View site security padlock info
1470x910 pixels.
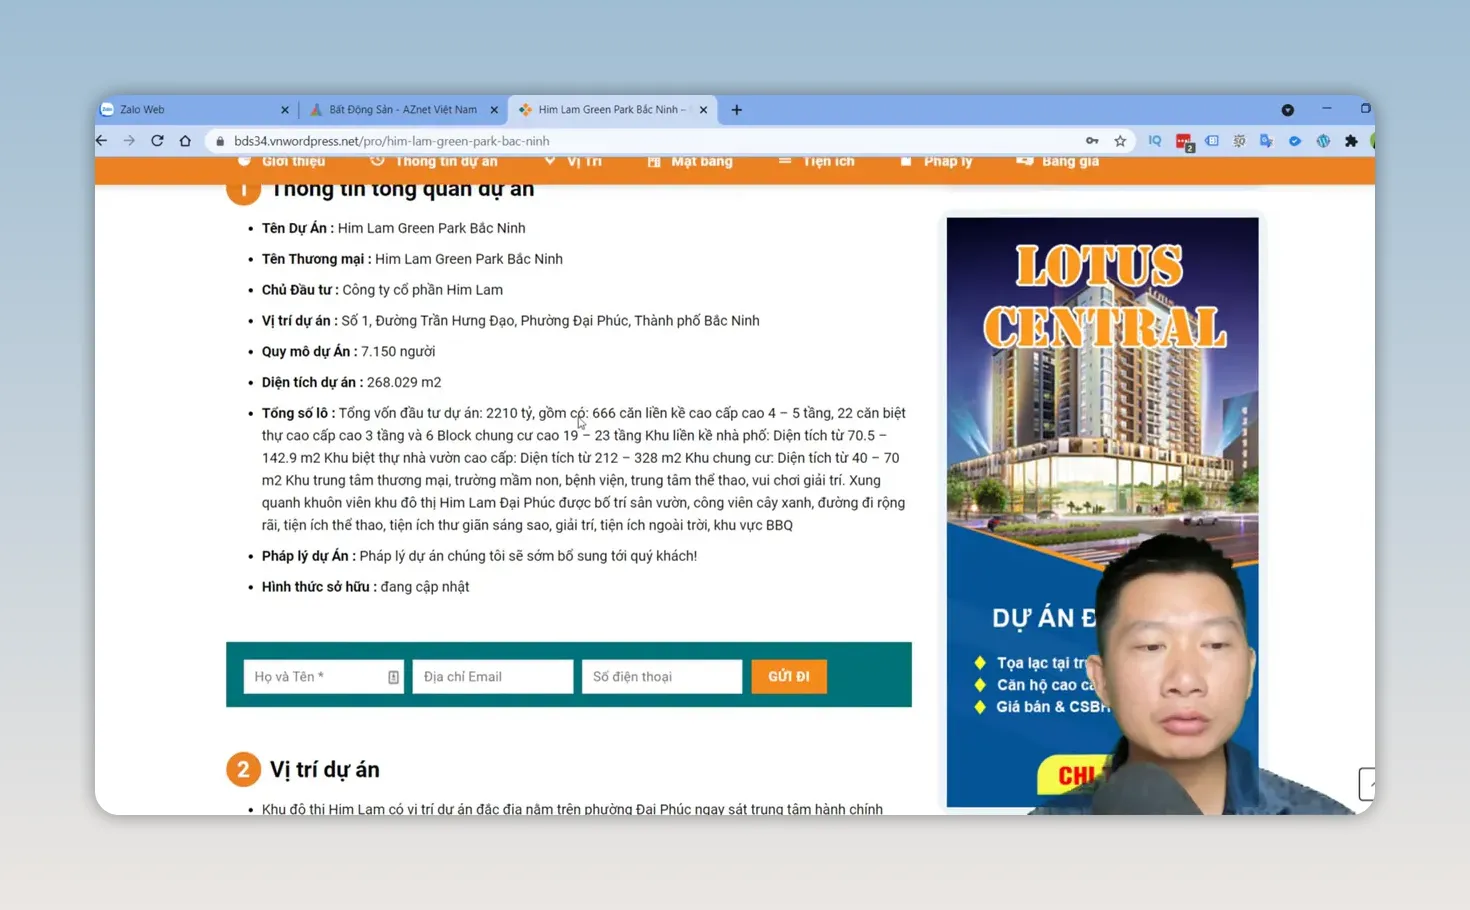[220, 141]
